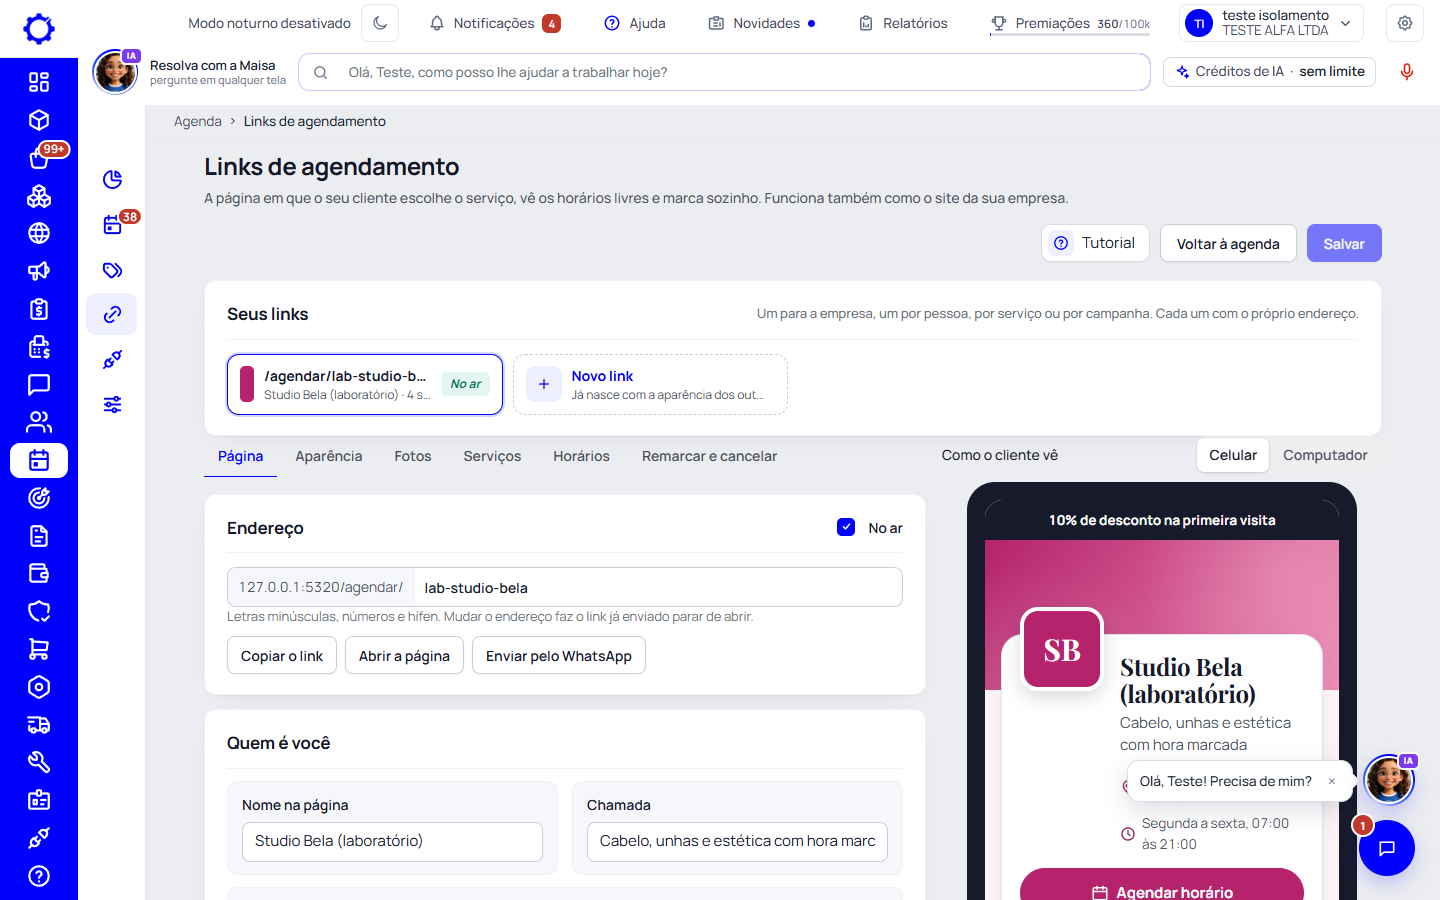
Task: Click the delivery truck icon
Action: pos(39,725)
